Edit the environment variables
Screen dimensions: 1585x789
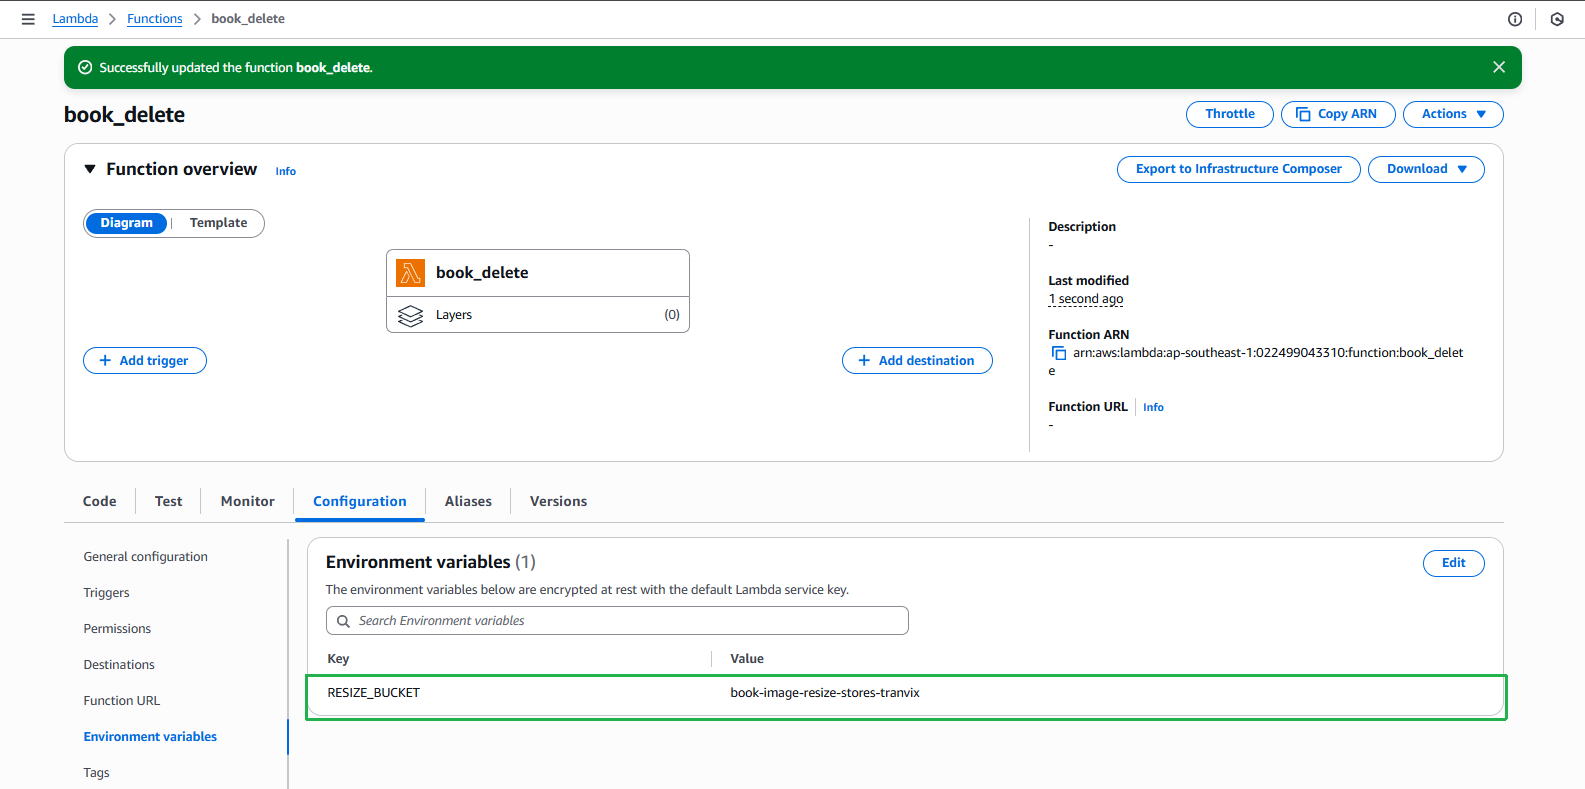(1453, 563)
